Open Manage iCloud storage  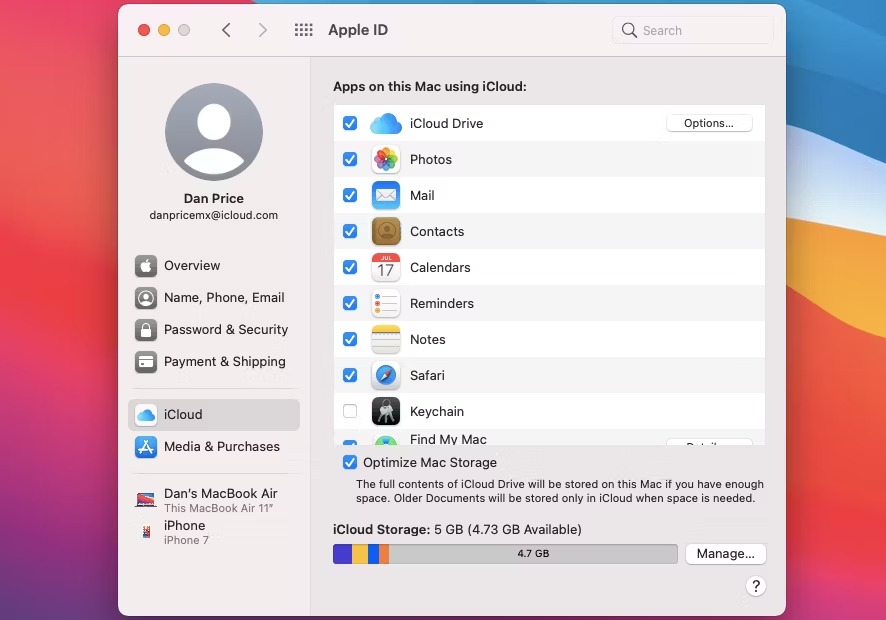click(725, 553)
